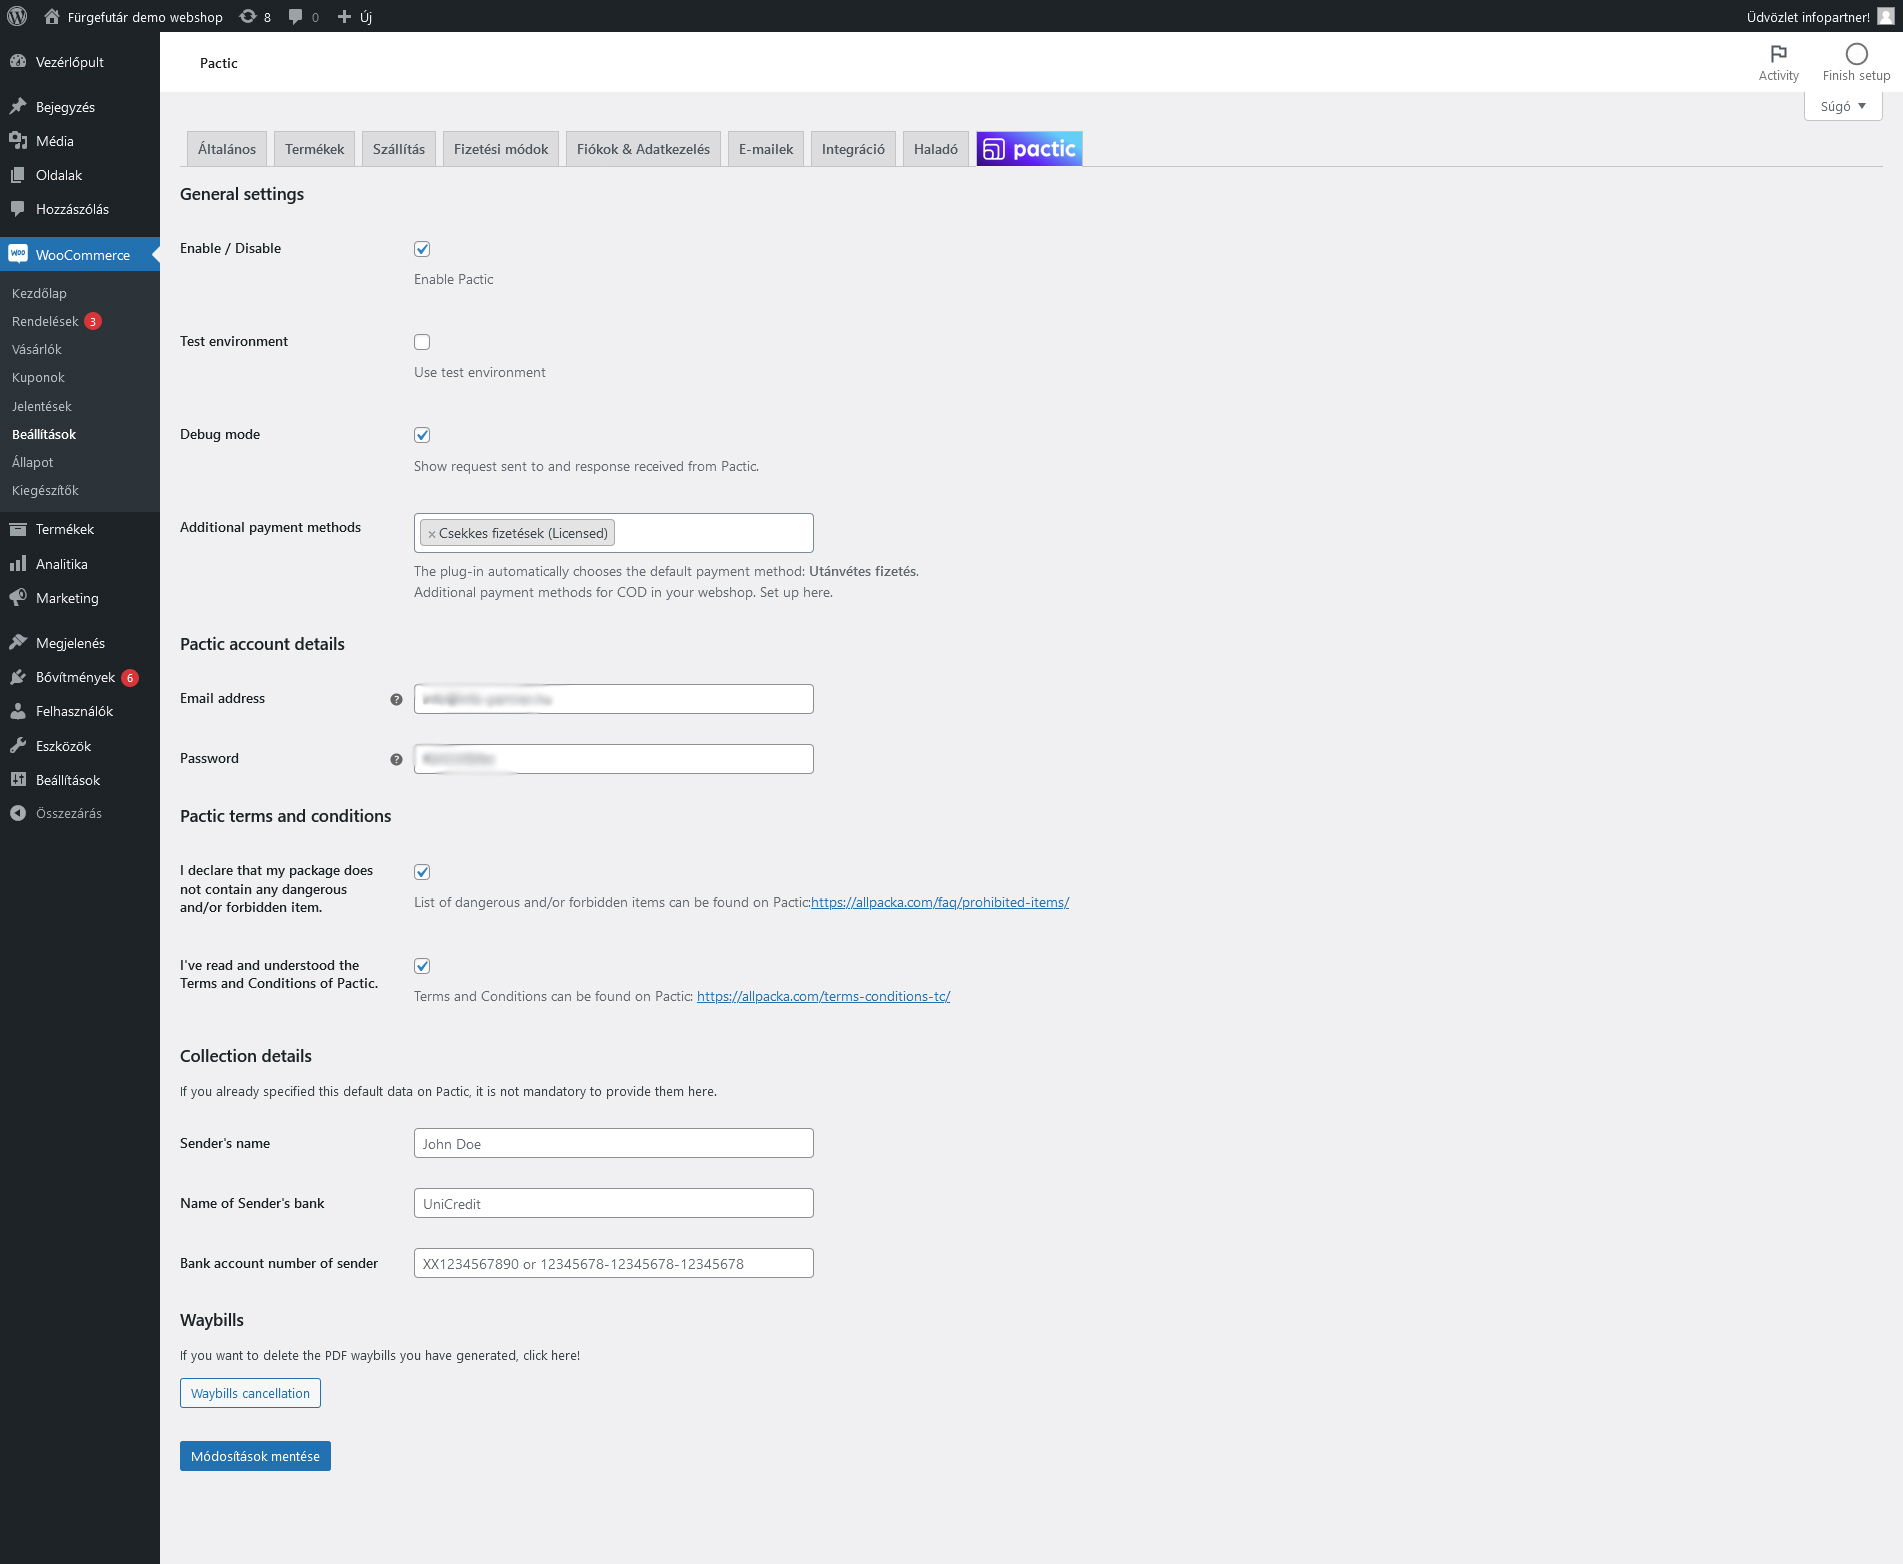Focus the Email address field
The height and width of the screenshot is (1564, 1903).
pyautogui.click(x=614, y=699)
